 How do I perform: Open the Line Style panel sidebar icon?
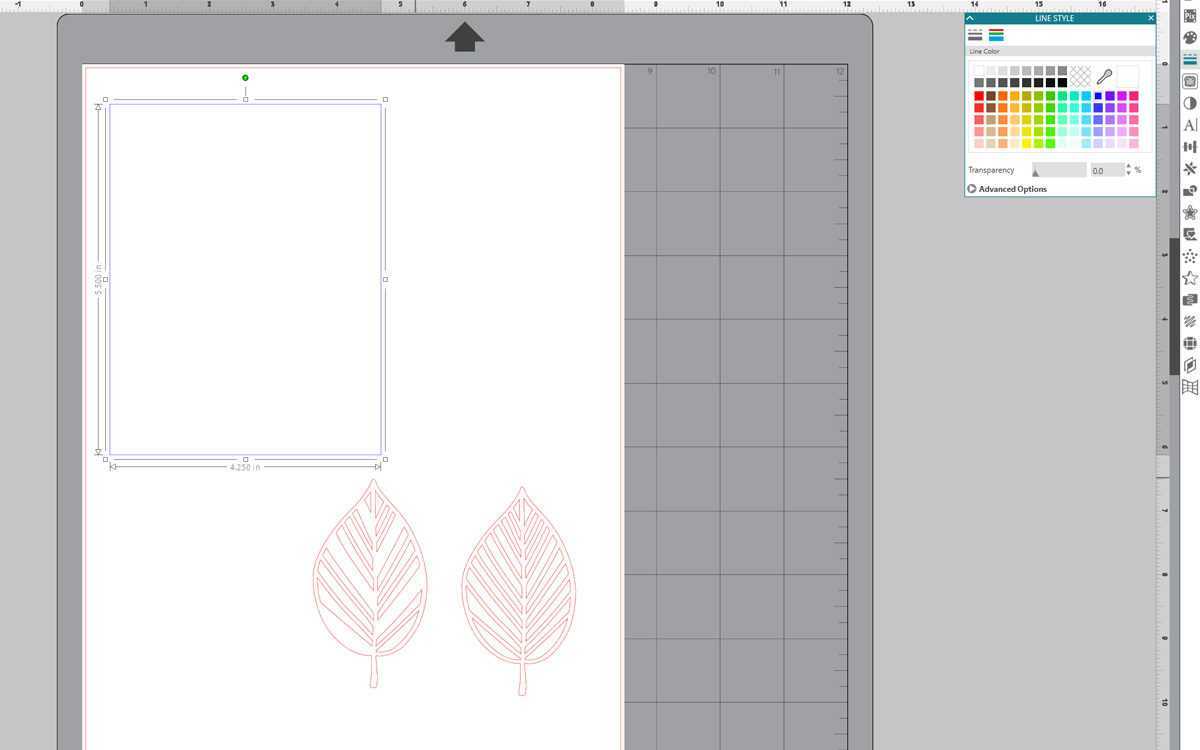point(1190,60)
